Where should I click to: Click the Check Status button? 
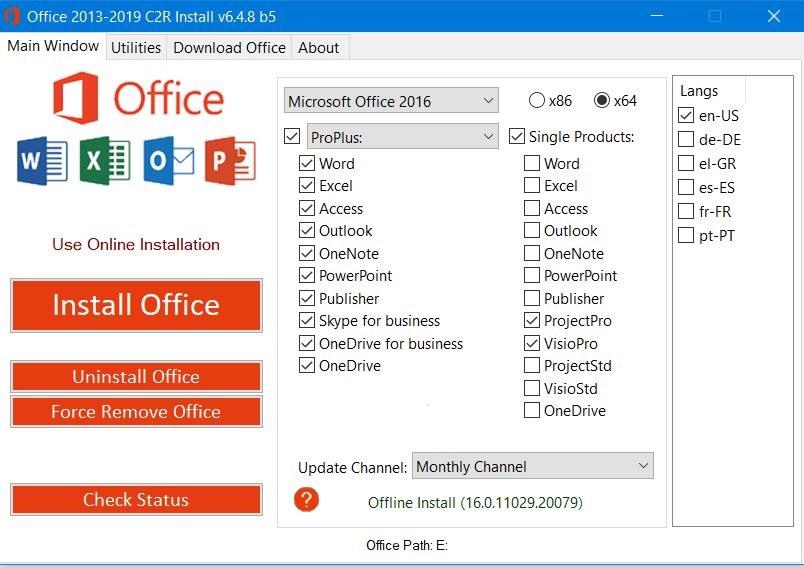coord(136,499)
